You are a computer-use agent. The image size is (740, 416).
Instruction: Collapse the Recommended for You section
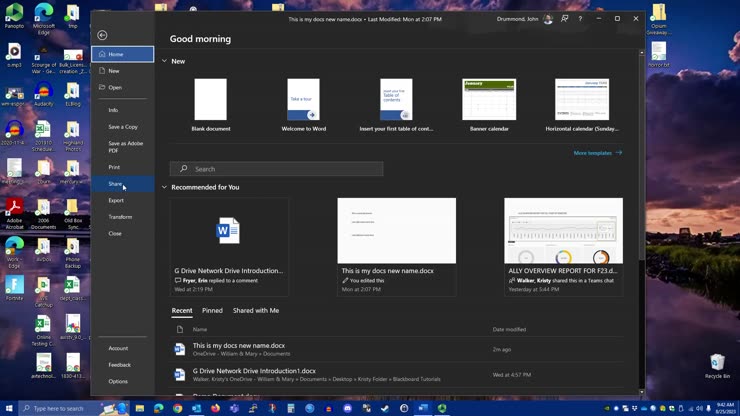164,187
